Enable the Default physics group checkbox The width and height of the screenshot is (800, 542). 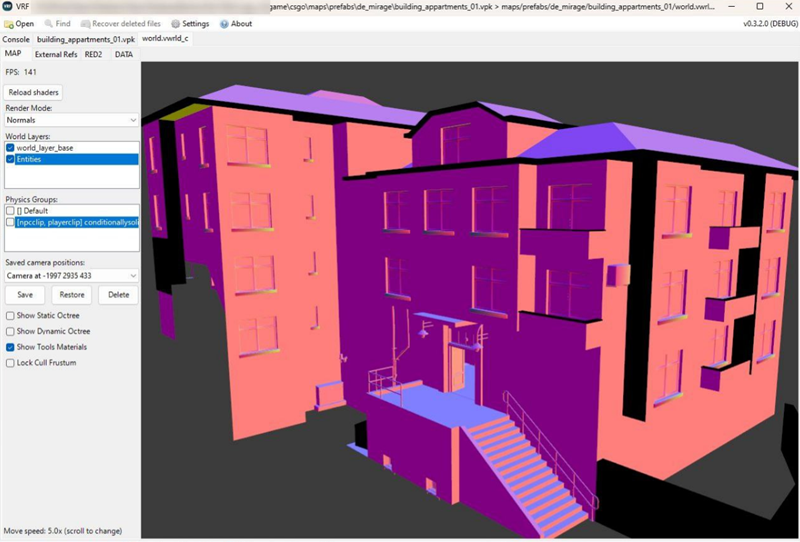coord(10,211)
